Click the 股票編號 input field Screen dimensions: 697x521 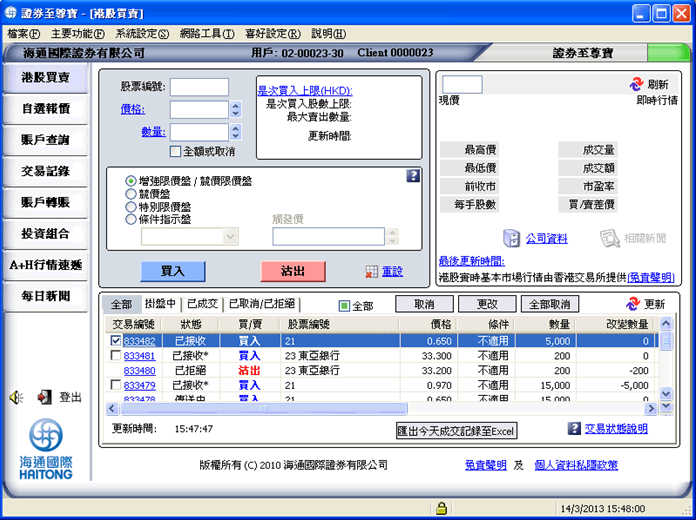tap(200, 87)
